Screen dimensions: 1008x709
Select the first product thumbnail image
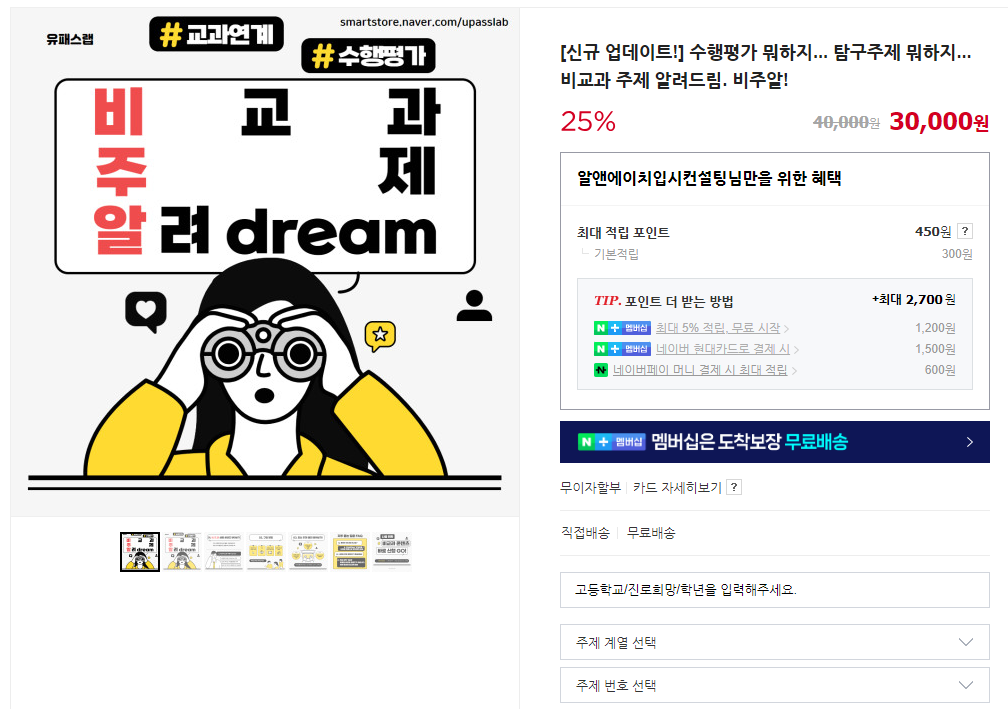coord(140,552)
